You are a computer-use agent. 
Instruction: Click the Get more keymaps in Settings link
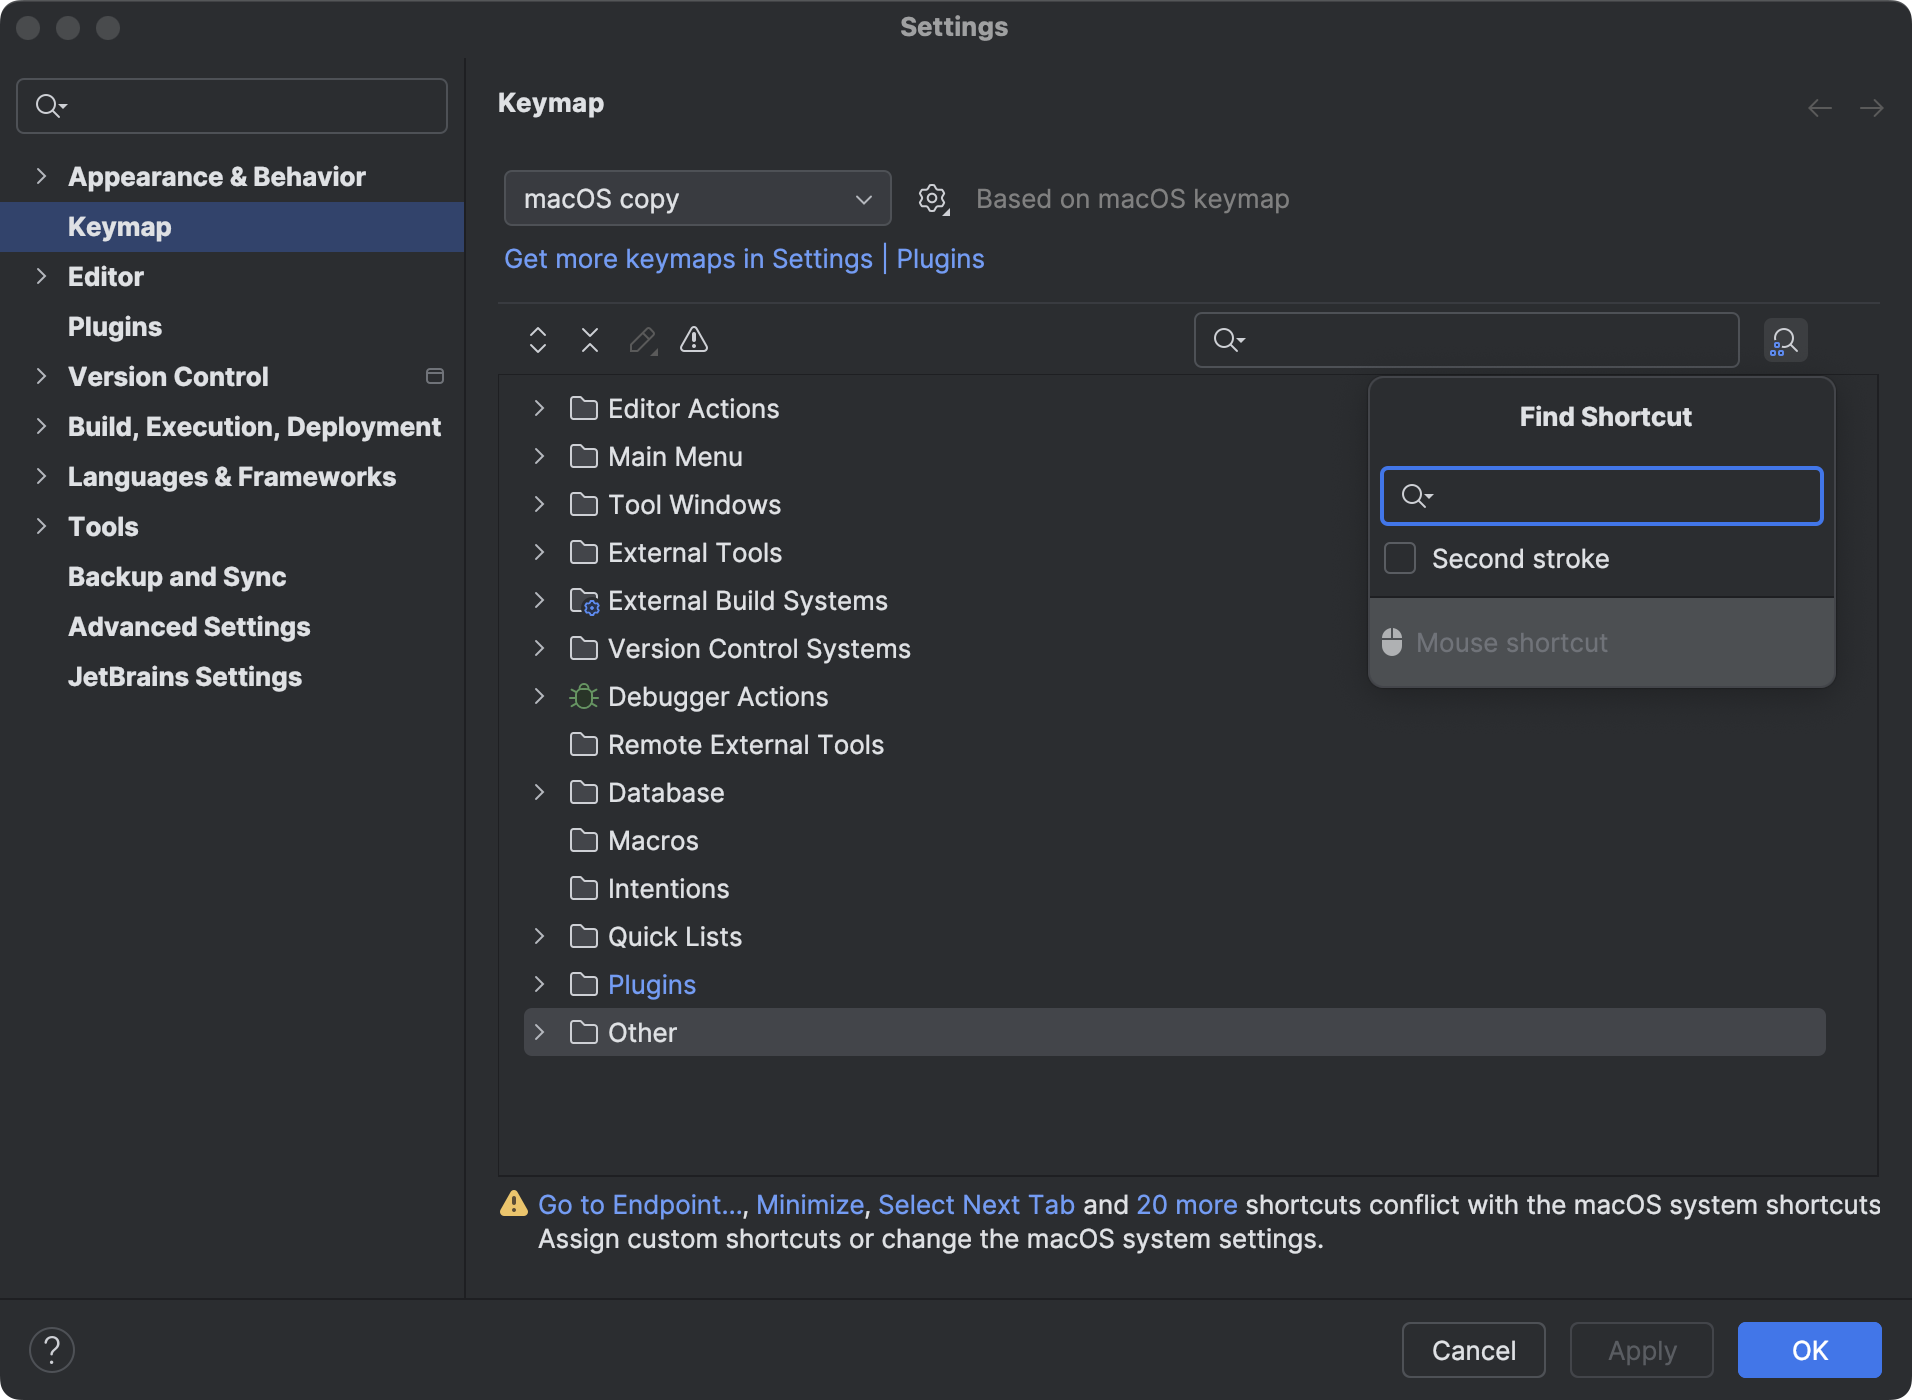[688, 259]
